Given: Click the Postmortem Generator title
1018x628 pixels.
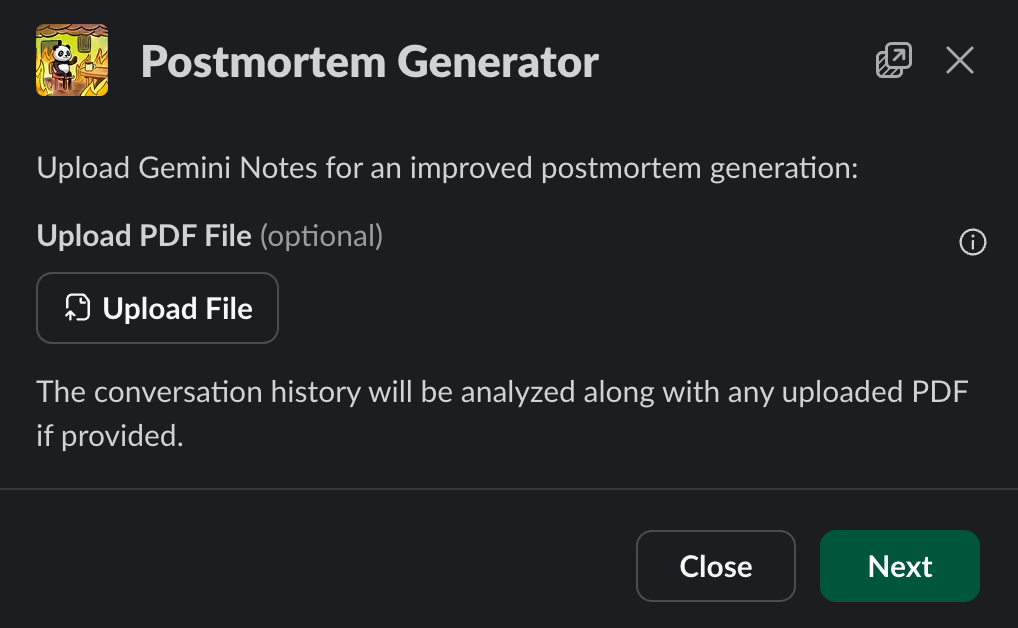Looking at the screenshot, I should tap(370, 61).
